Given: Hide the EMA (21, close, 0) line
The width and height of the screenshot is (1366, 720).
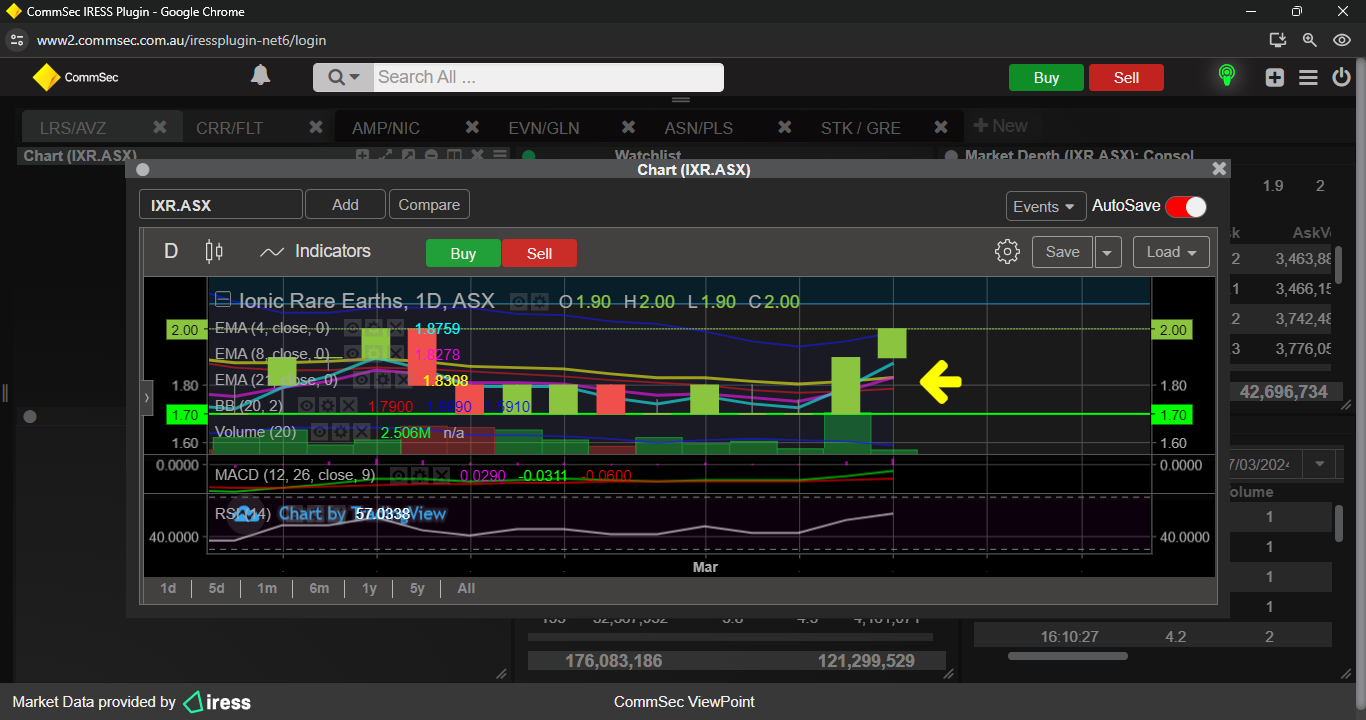Looking at the screenshot, I should (x=360, y=380).
